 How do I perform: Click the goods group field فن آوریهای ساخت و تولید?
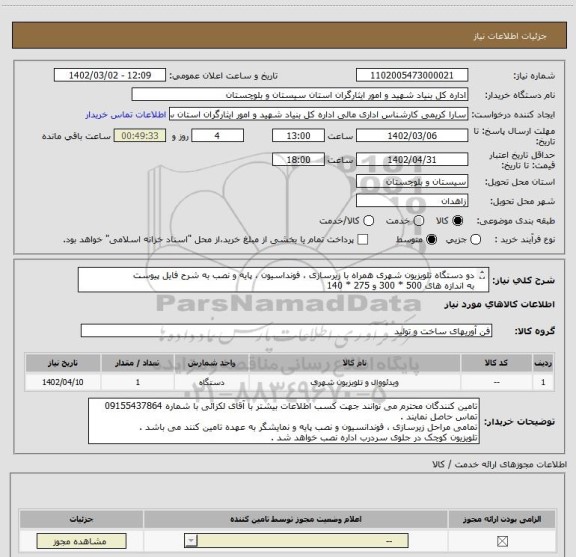click(x=286, y=331)
